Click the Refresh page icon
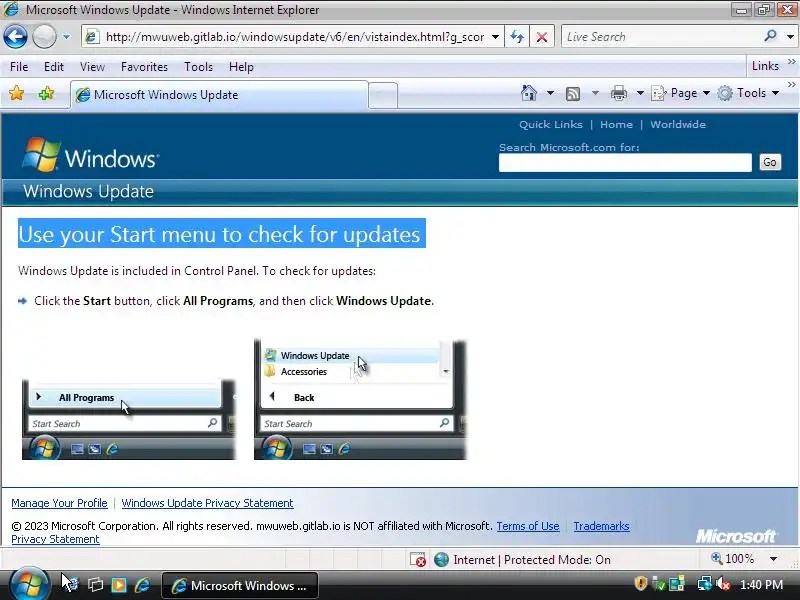The height and width of the screenshot is (600, 800). point(517,37)
